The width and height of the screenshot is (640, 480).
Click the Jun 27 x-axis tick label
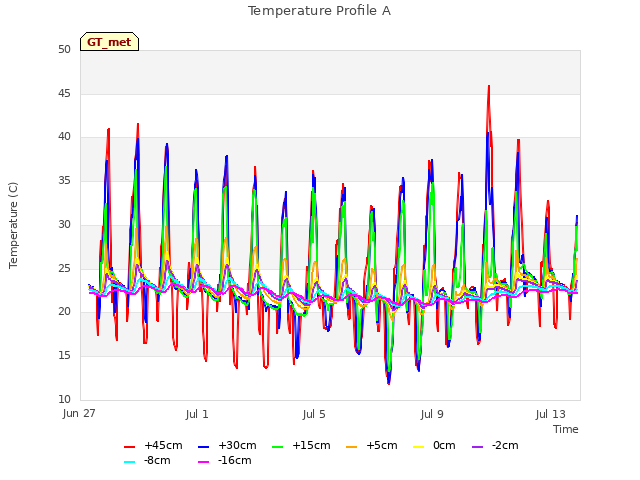[79, 414]
